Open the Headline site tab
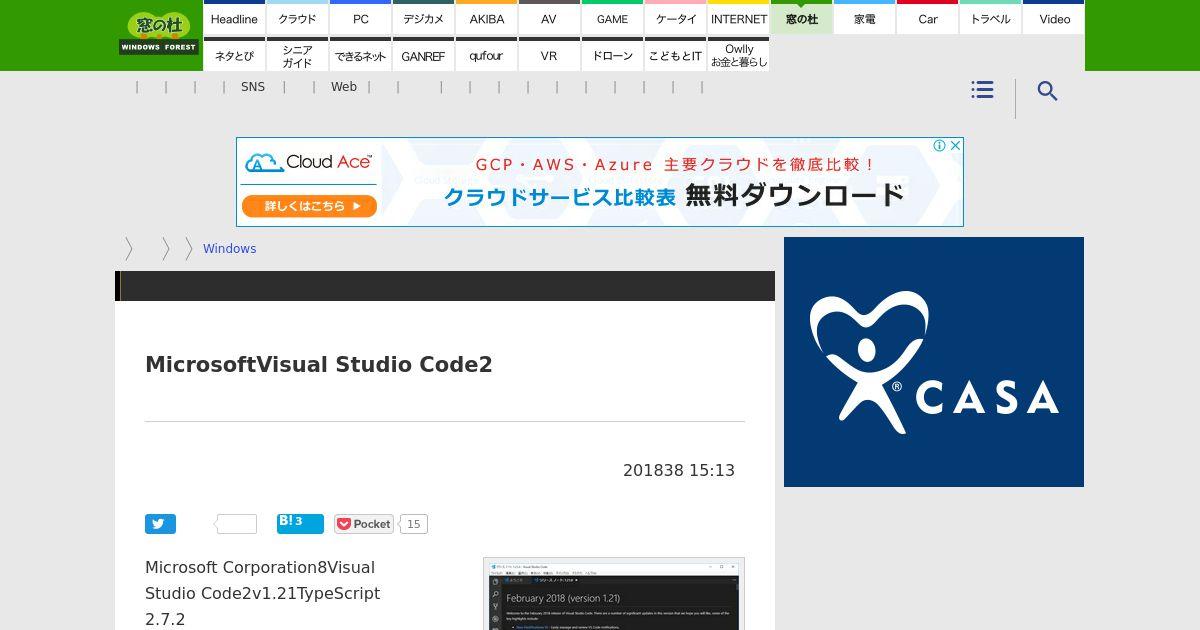This screenshot has width=1200, height=630. pos(234,18)
